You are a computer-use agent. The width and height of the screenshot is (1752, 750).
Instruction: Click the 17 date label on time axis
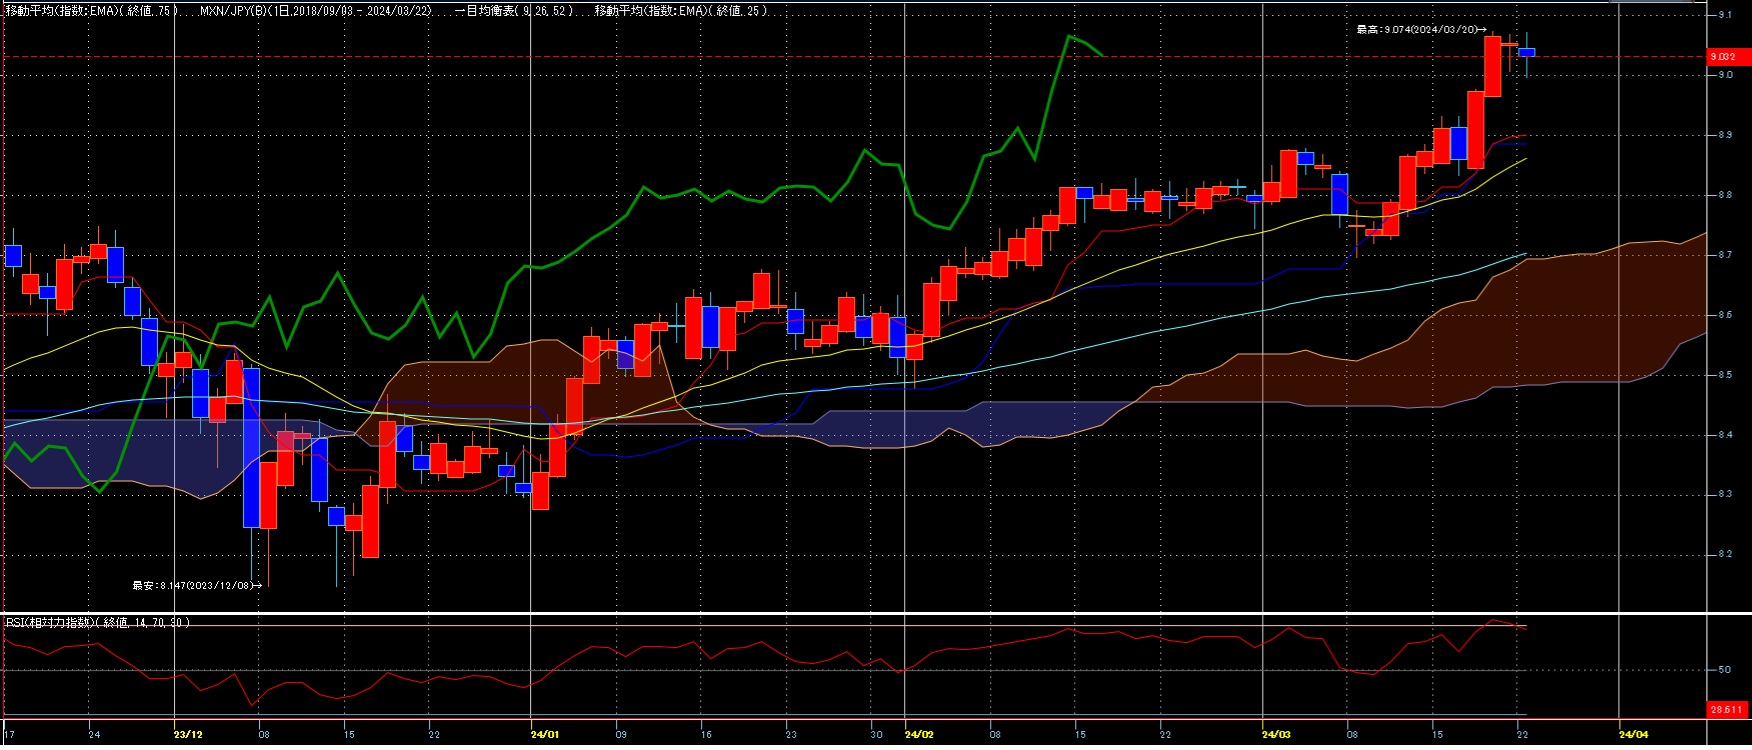tap(9, 734)
